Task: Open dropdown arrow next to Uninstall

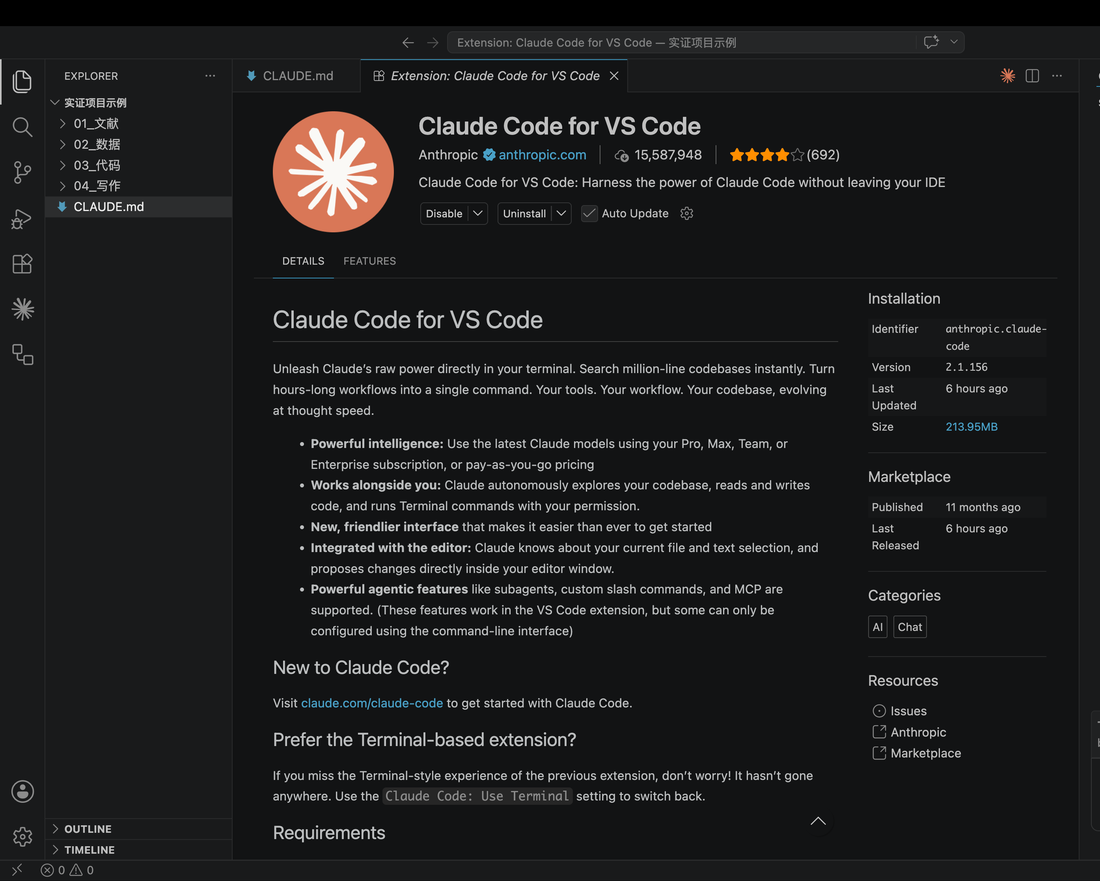Action: [561, 213]
